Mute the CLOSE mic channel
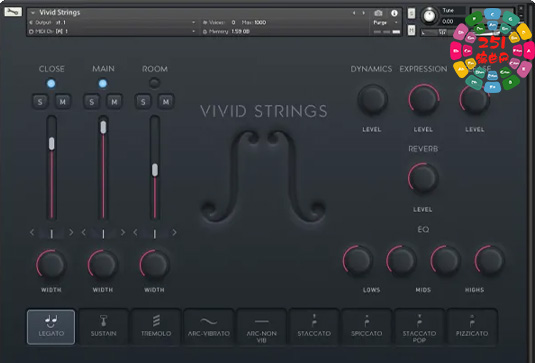535x363 pixels. pos(63,101)
